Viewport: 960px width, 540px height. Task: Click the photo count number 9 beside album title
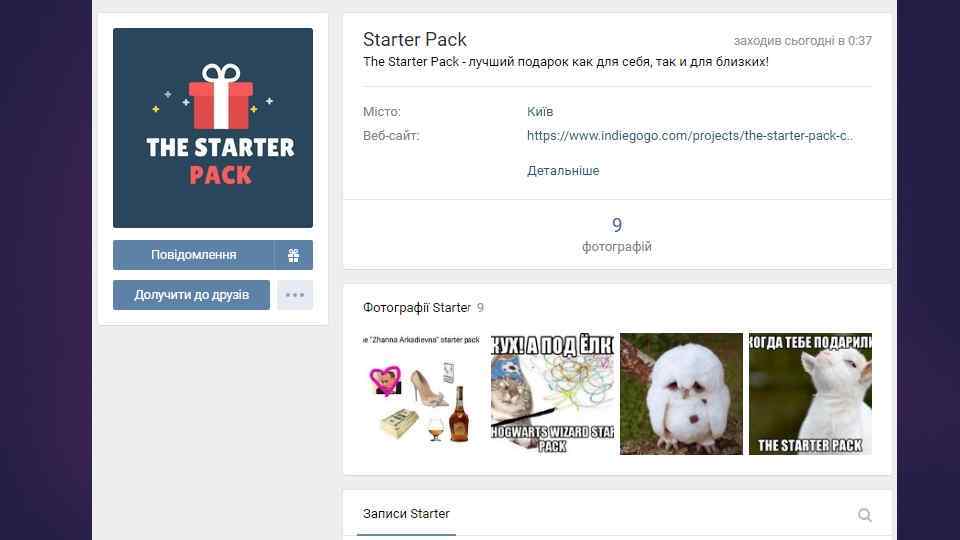coord(480,308)
